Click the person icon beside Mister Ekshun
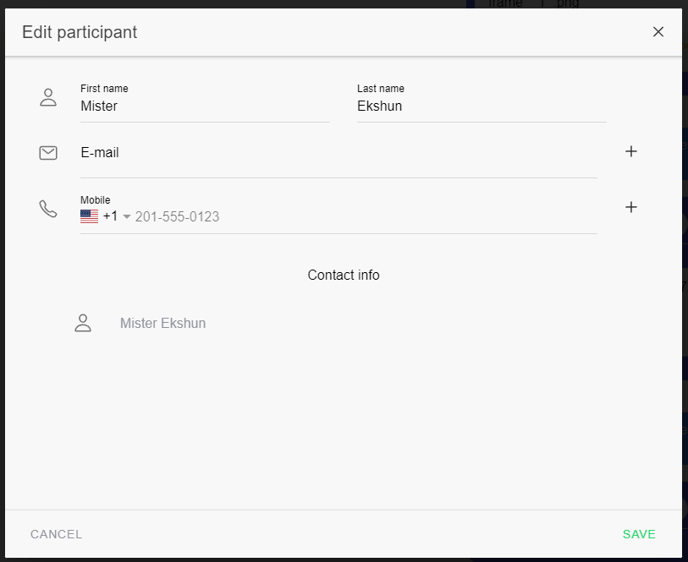The image size is (688, 562). [x=83, y=323]
